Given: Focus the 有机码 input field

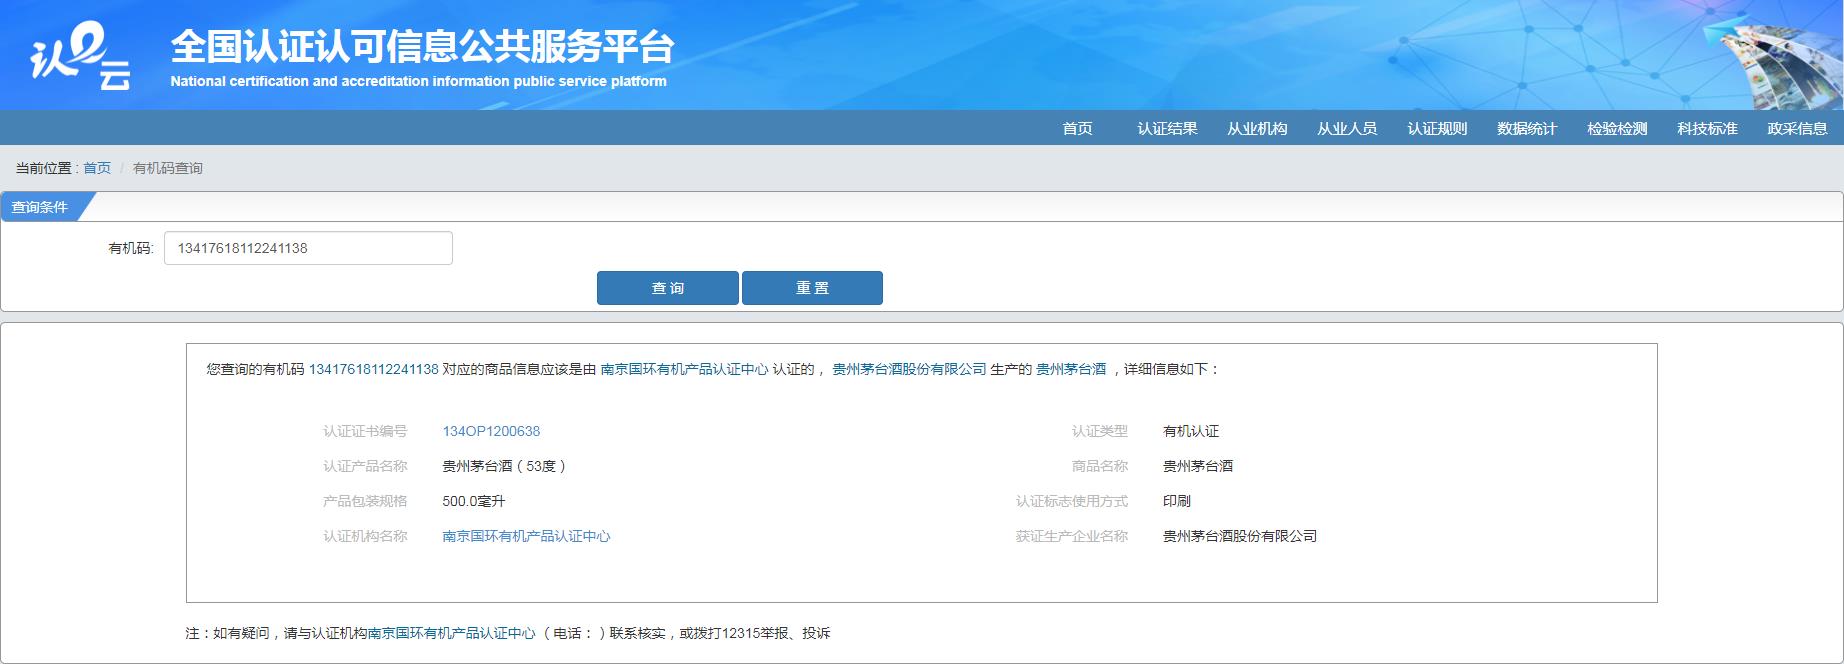Looking at the screenshot, I should pyautogui.click(x=308, y=248).
